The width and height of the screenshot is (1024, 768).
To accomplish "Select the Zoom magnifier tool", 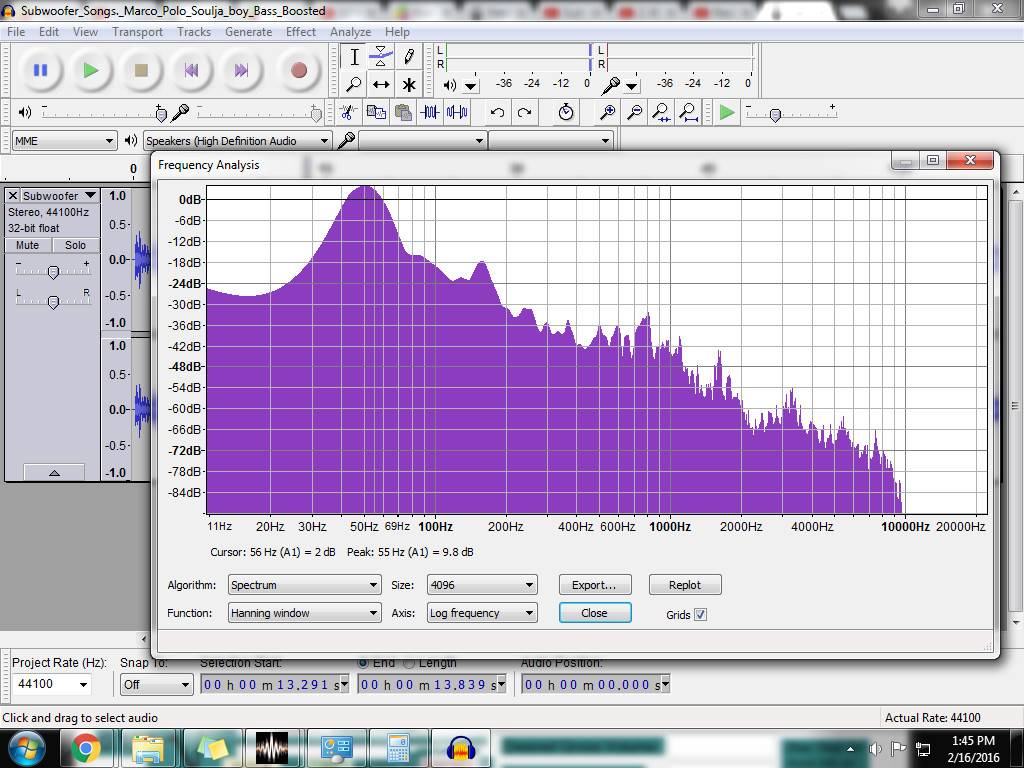I will [x=354, y=85].
